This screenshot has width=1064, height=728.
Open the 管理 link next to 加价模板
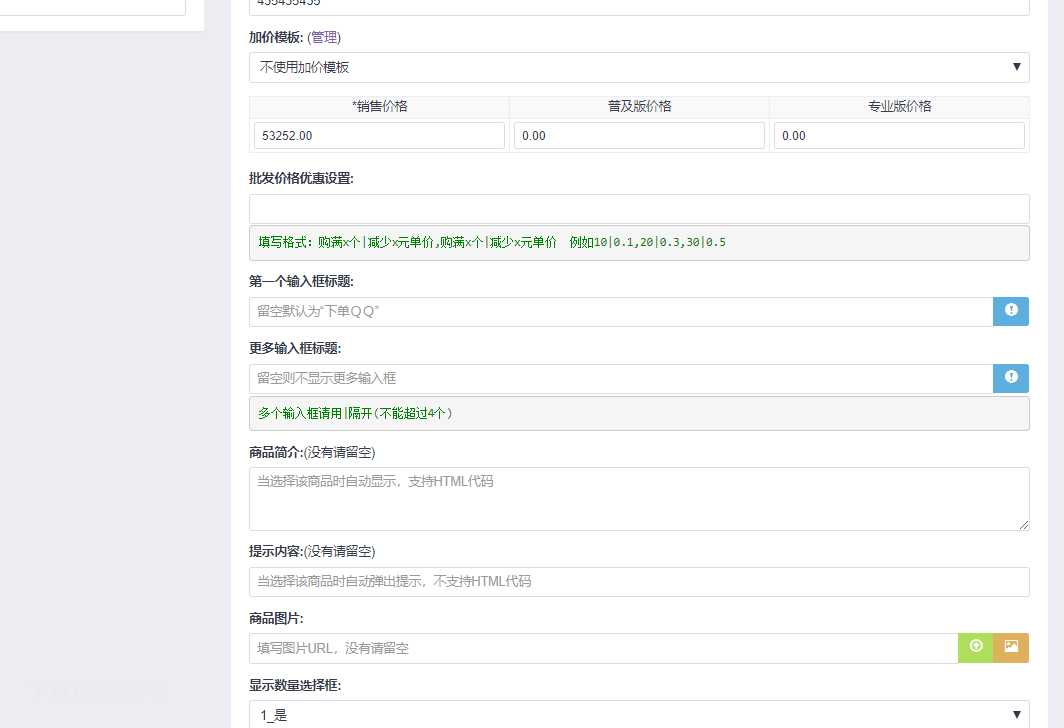click(x=324, y=37)
